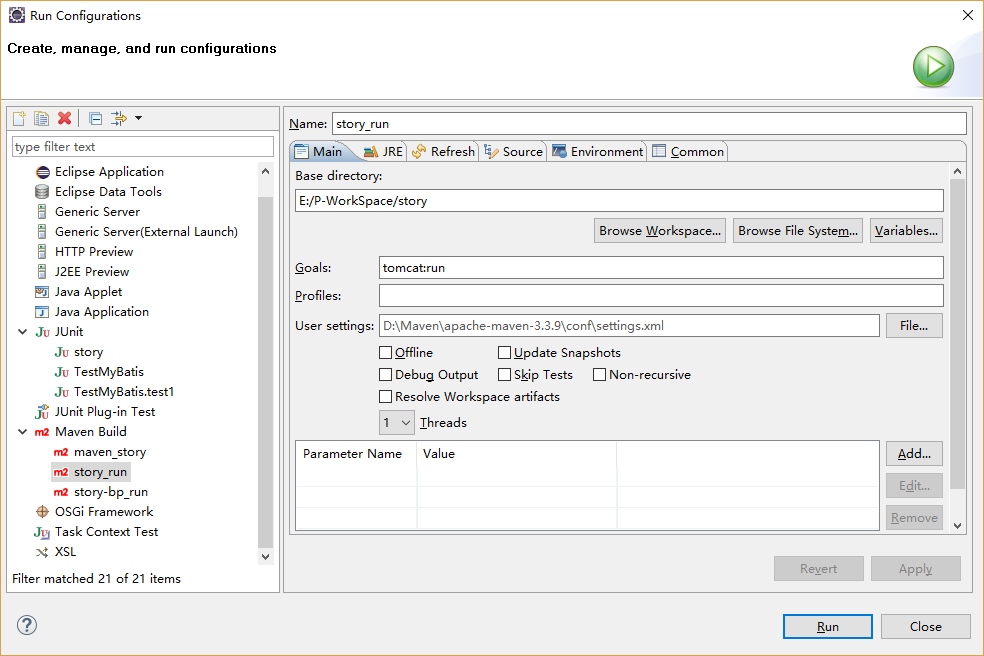This screenshot has height=656, width=984.
Task: Select the maven_story configuration
Action: [x=109, y=452]
